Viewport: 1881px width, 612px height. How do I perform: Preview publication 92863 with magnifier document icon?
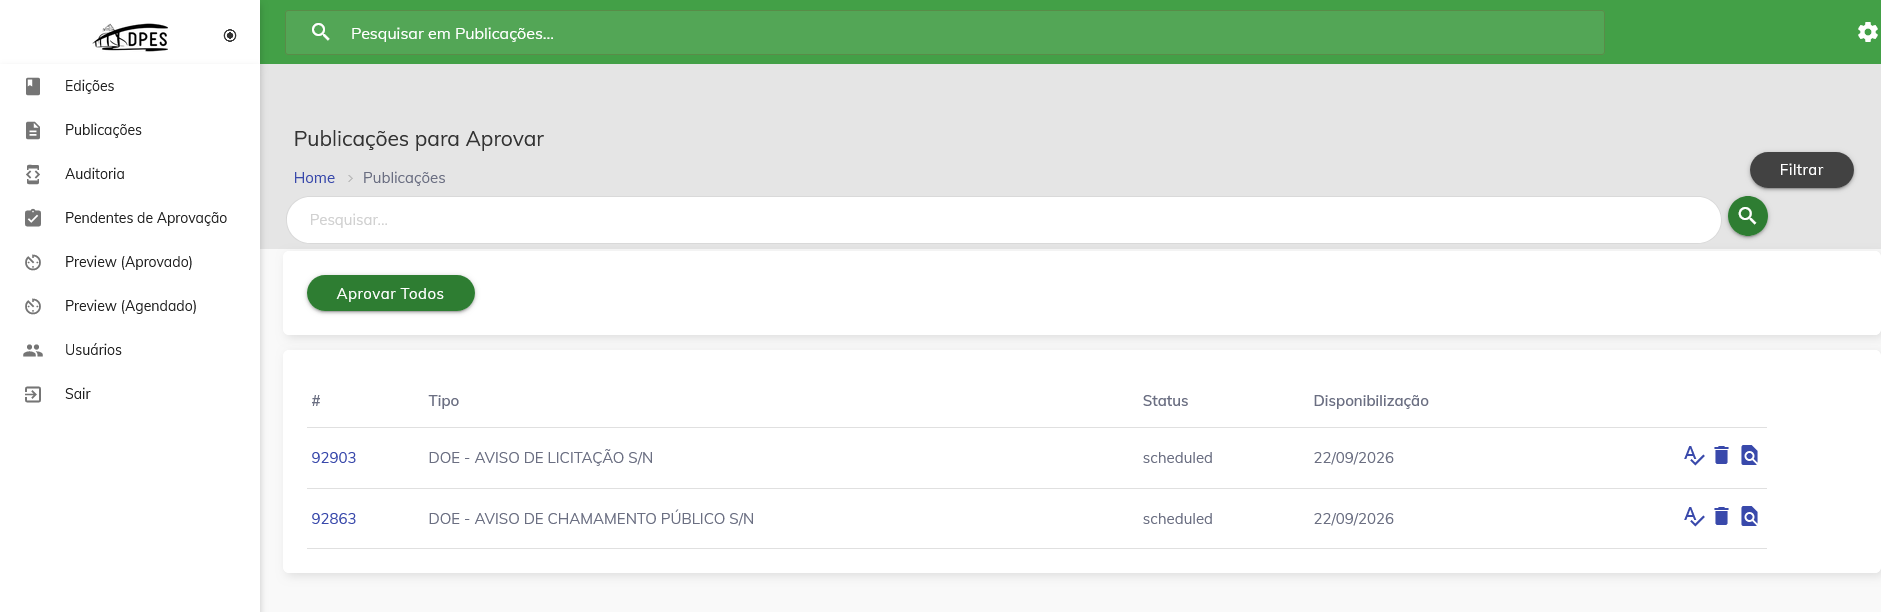click(x=1749, y=517)
